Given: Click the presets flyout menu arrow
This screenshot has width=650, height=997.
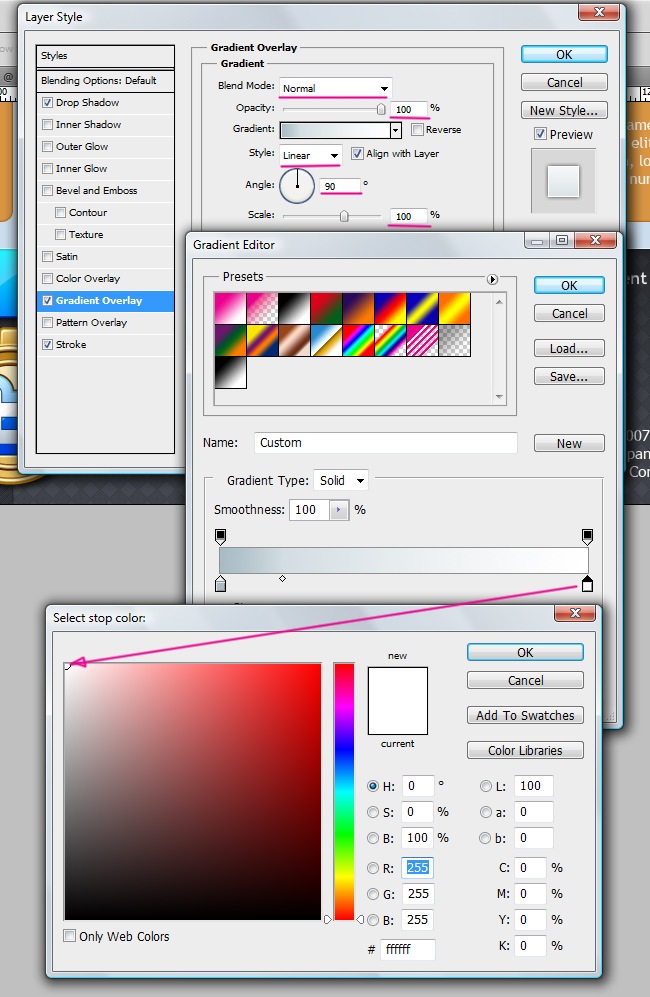Looking at the screenshot, I should click(492, 279).
